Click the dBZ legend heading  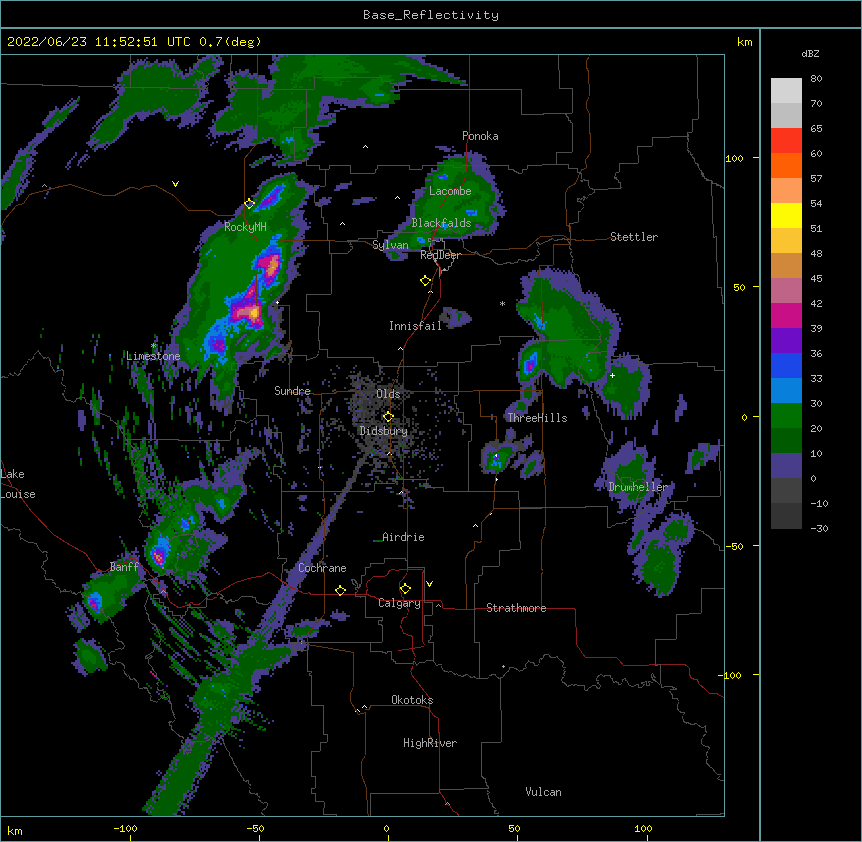click(810, 53)
